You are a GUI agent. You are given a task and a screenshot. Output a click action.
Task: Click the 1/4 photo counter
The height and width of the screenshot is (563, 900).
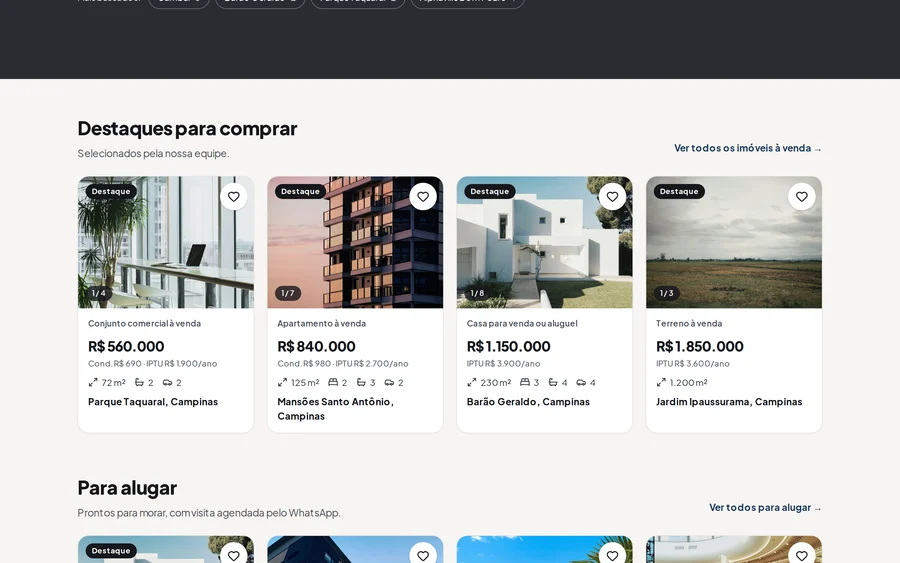(99, 293)
